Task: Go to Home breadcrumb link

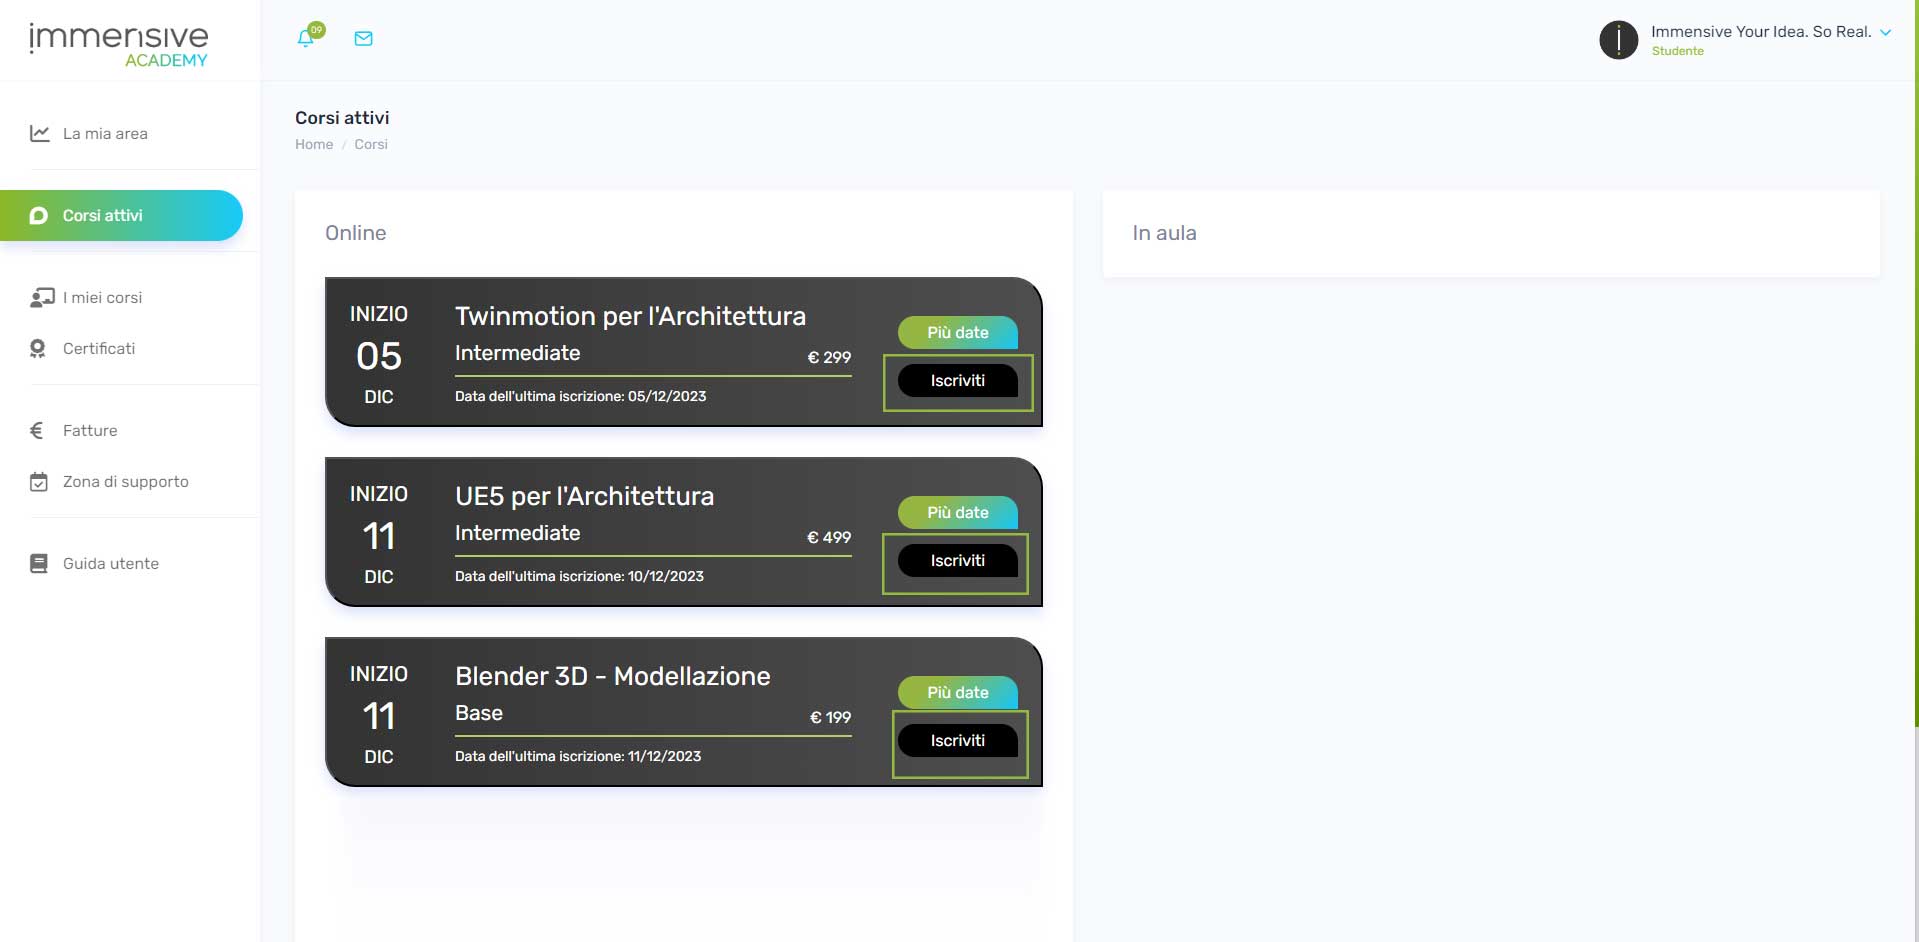Action: [314, 144]
